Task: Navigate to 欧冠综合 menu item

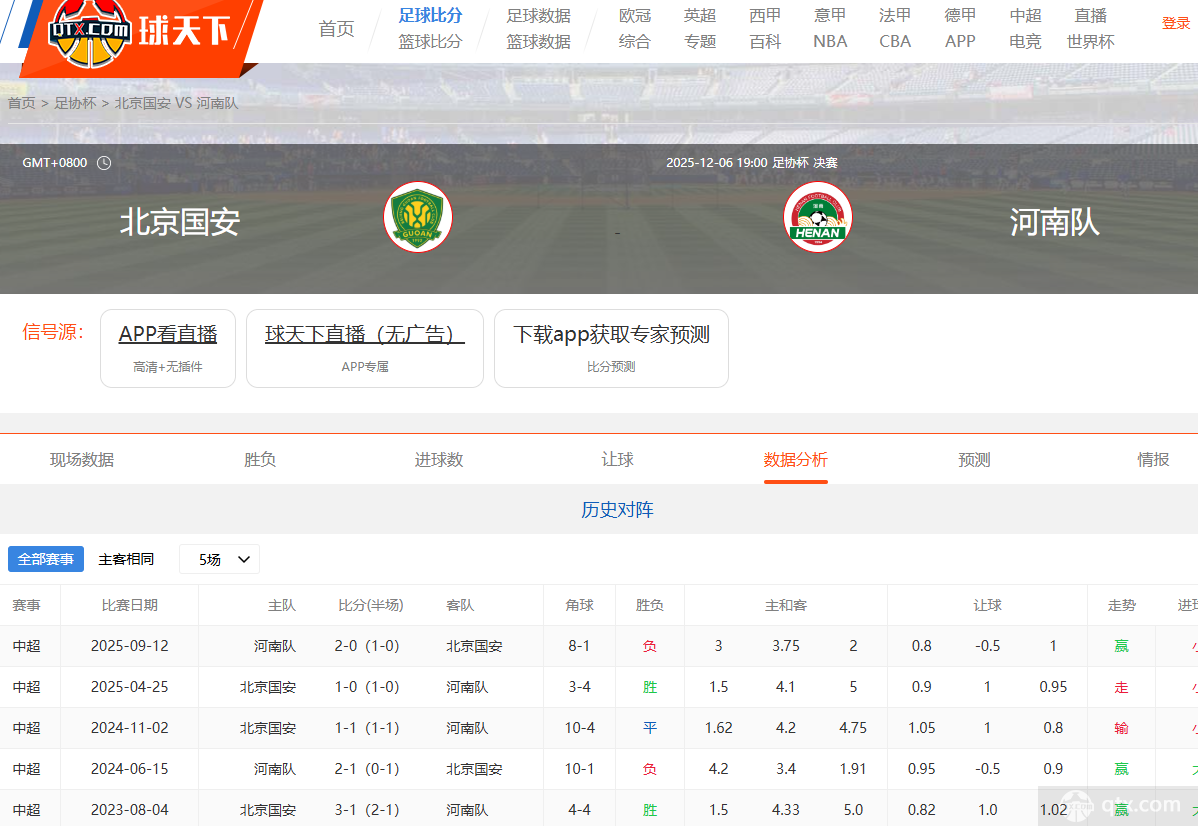Action: point(634,27)
